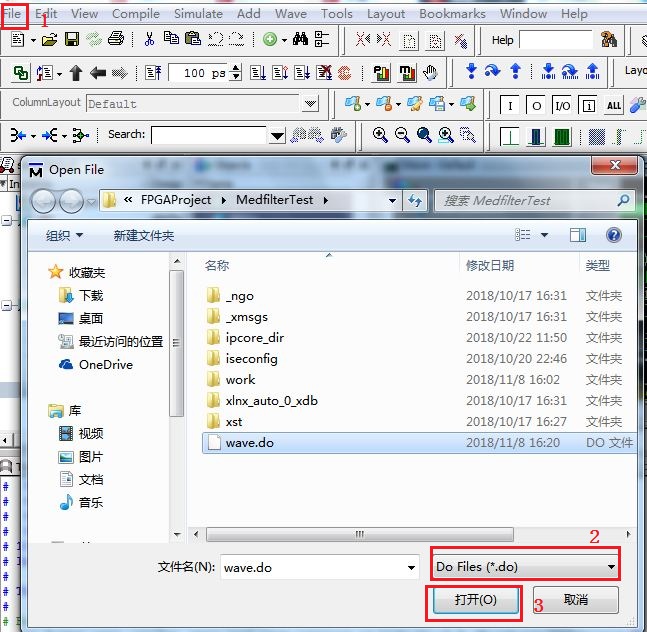Click the Step Over curved arrow icon
This screenshot has width=647, height=632.
pyautogui.click(x=492, y=71)
